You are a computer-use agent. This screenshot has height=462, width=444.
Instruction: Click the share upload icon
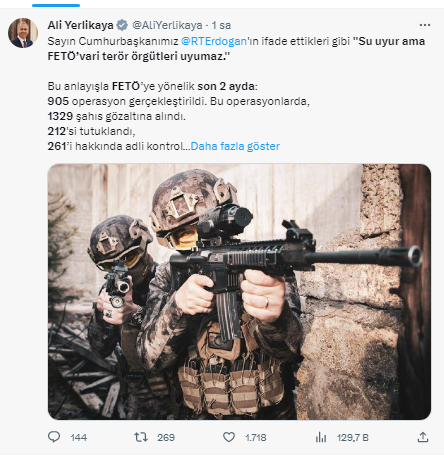(x=423, y=437)
